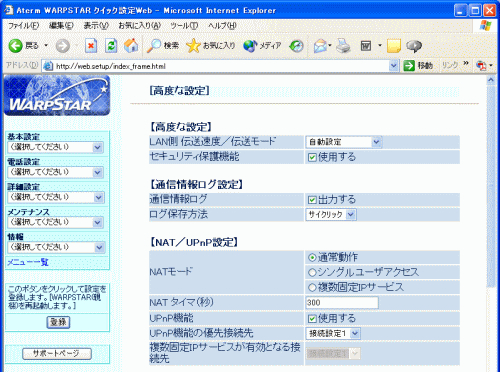
Task: Click the toolbar extension icon at far right
Action: pos(481,65)
